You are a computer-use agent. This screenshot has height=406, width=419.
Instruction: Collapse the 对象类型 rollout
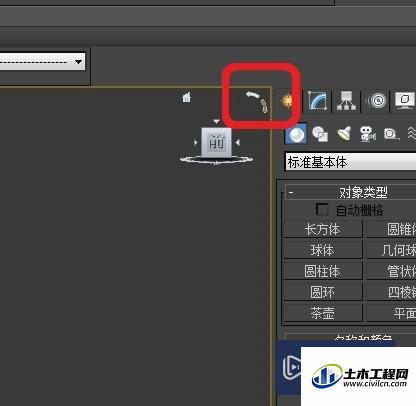(x=351, y=192)
